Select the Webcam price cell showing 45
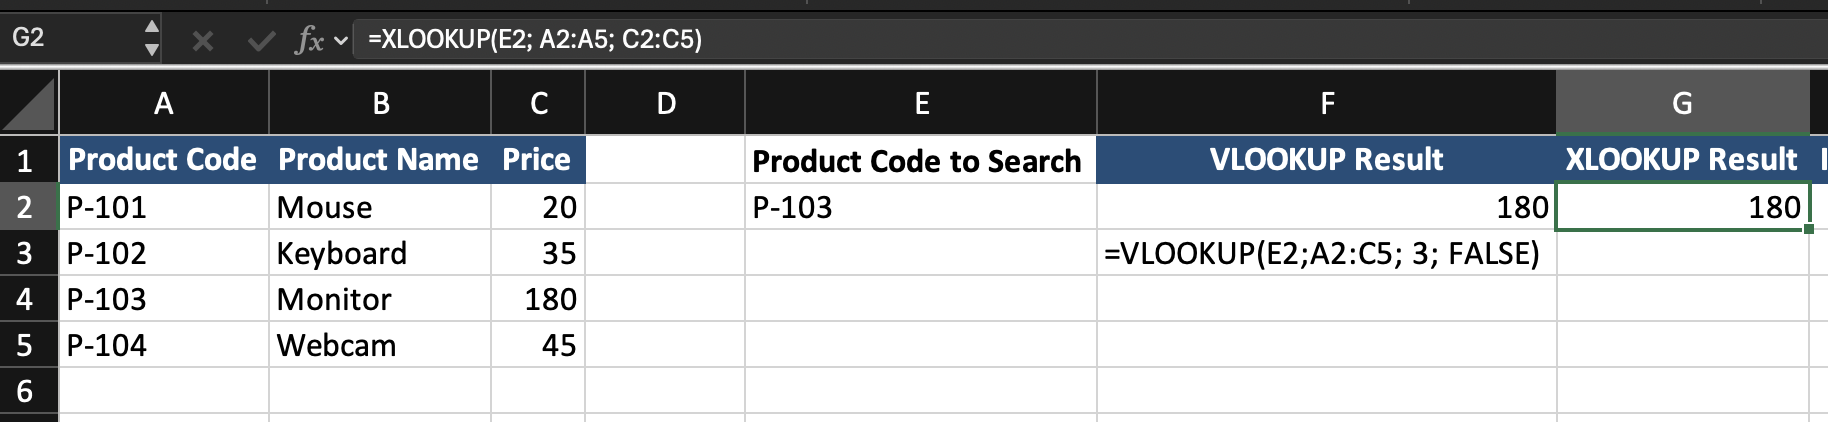 click(x=538, y=345)
